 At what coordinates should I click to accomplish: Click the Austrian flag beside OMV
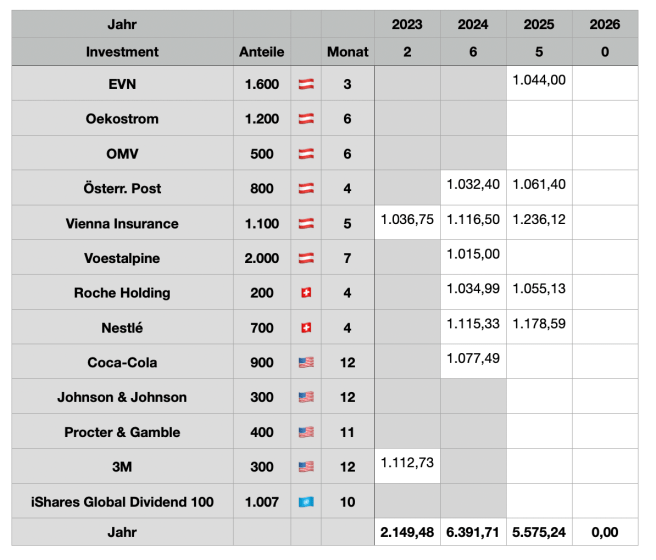pos(306,154)
